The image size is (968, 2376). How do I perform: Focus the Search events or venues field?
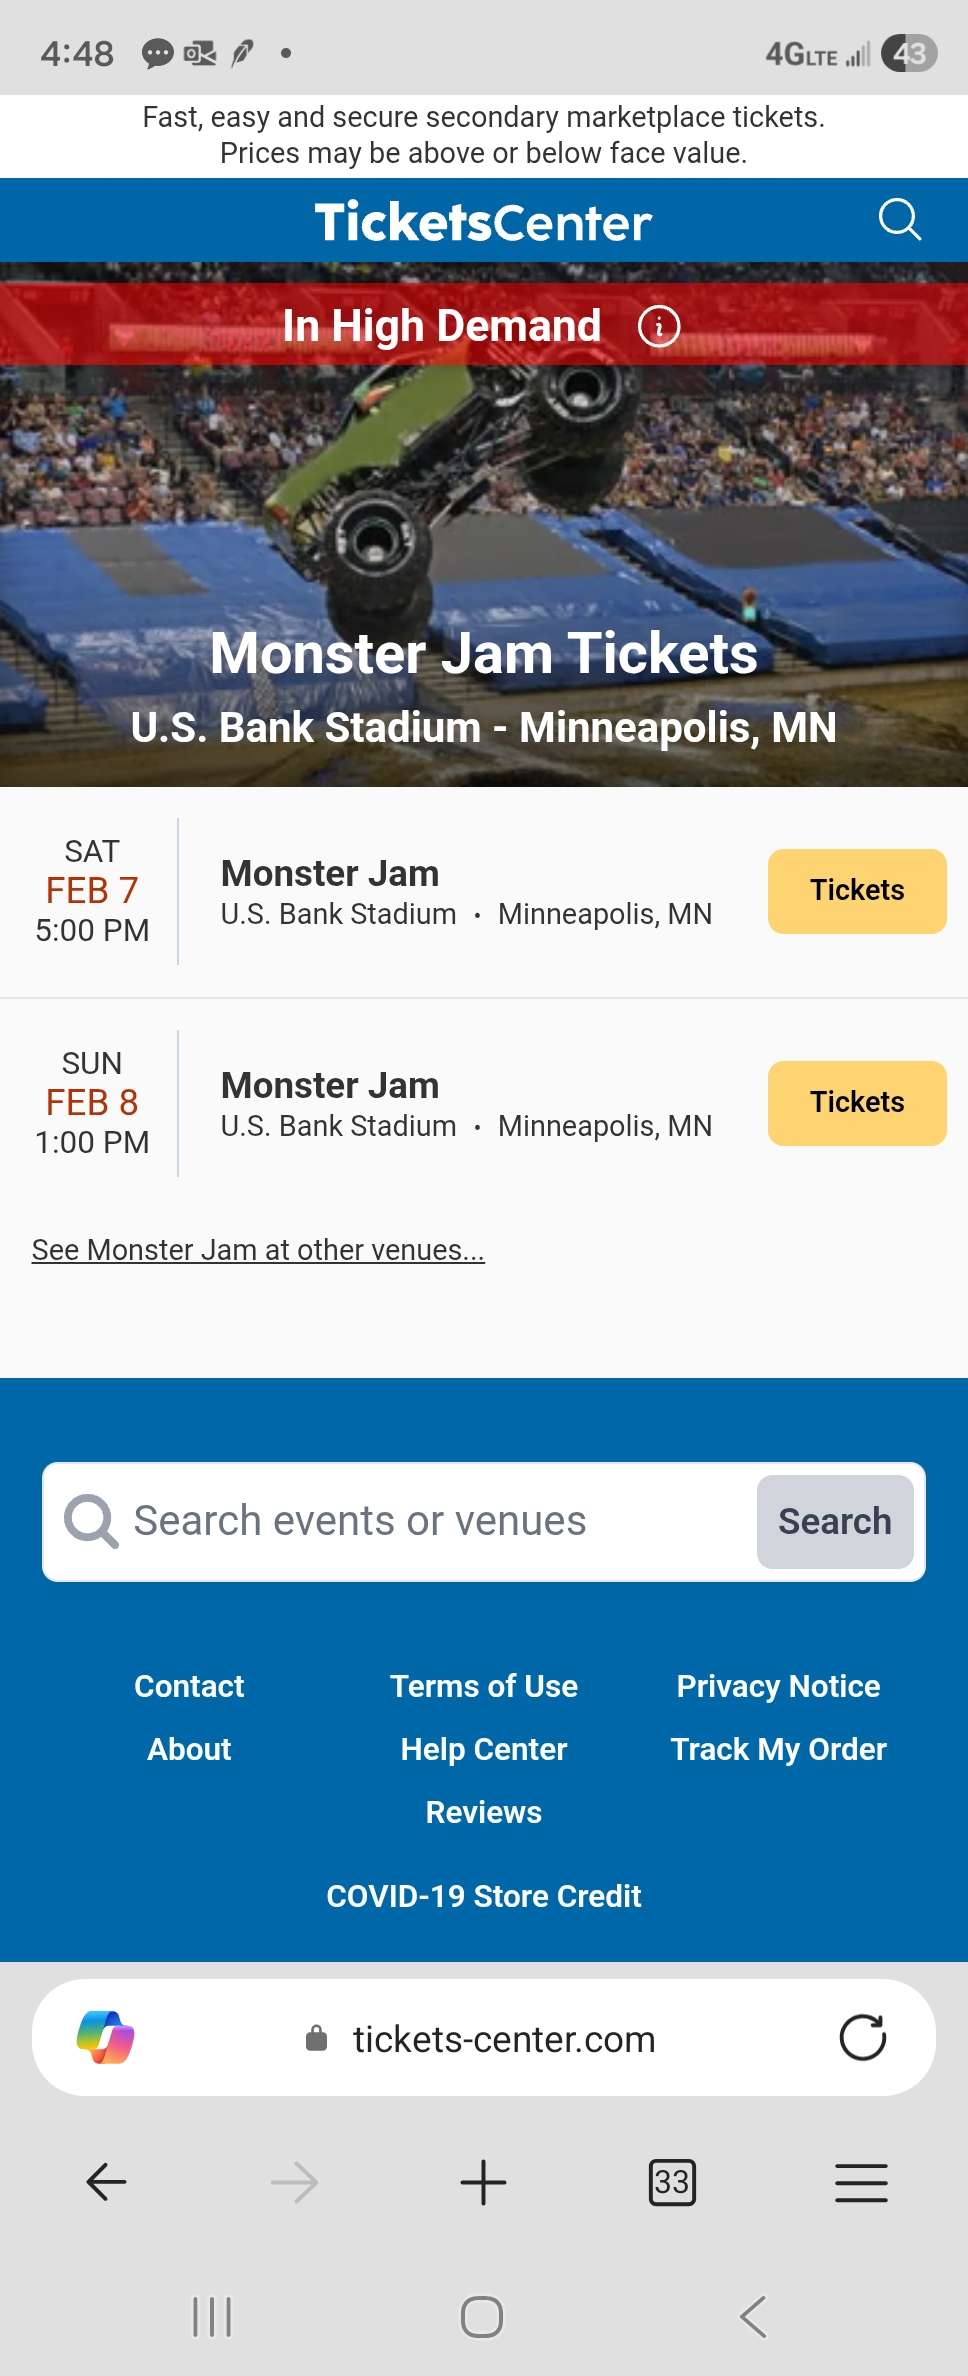420,1521
